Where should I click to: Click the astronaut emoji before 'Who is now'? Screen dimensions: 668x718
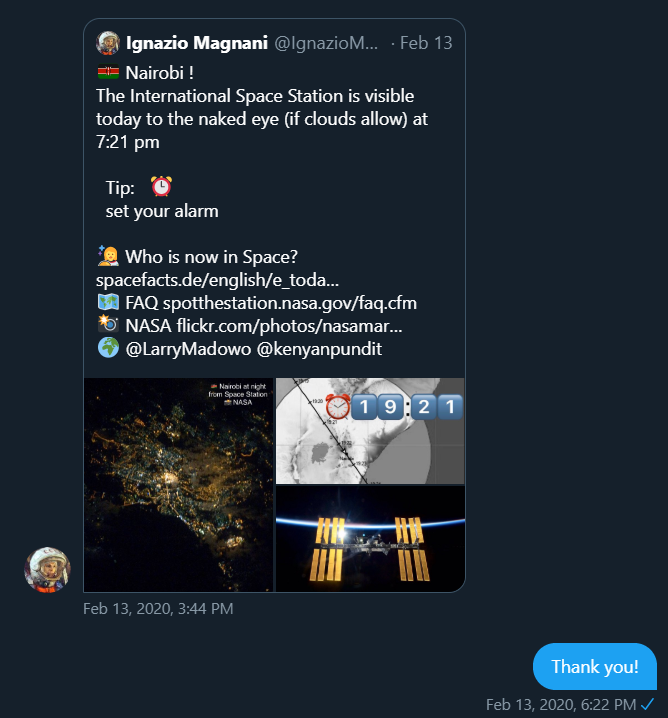pos(108,256)
